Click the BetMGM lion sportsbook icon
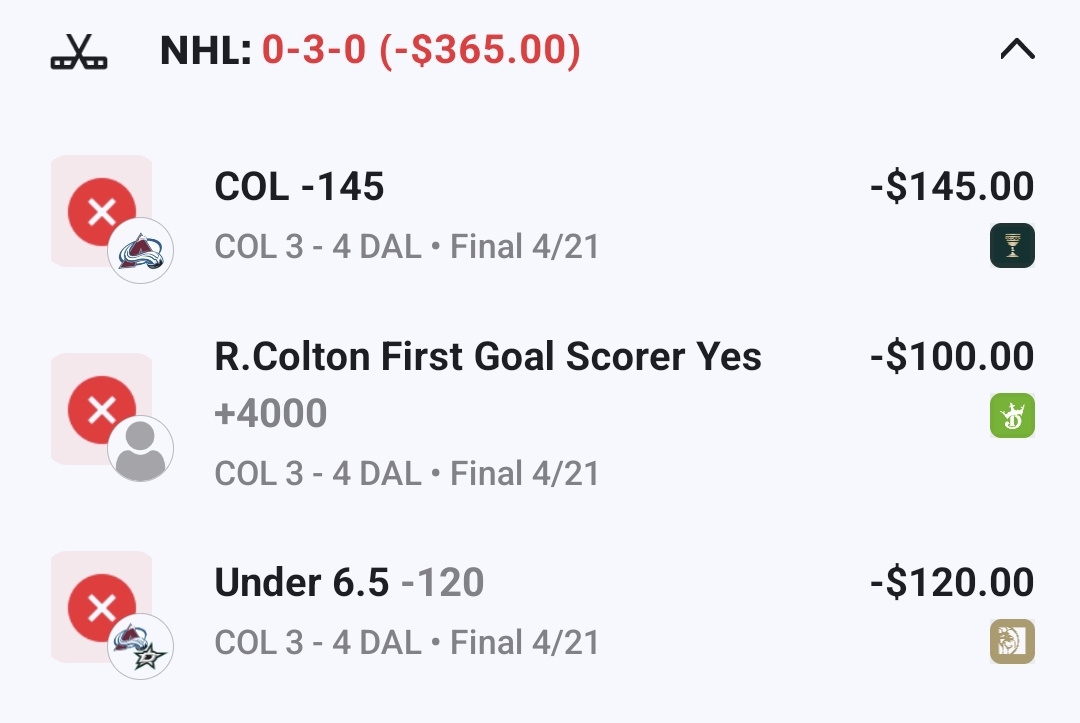Screen dimensions: 1080x723 [x=1012, y=641]
